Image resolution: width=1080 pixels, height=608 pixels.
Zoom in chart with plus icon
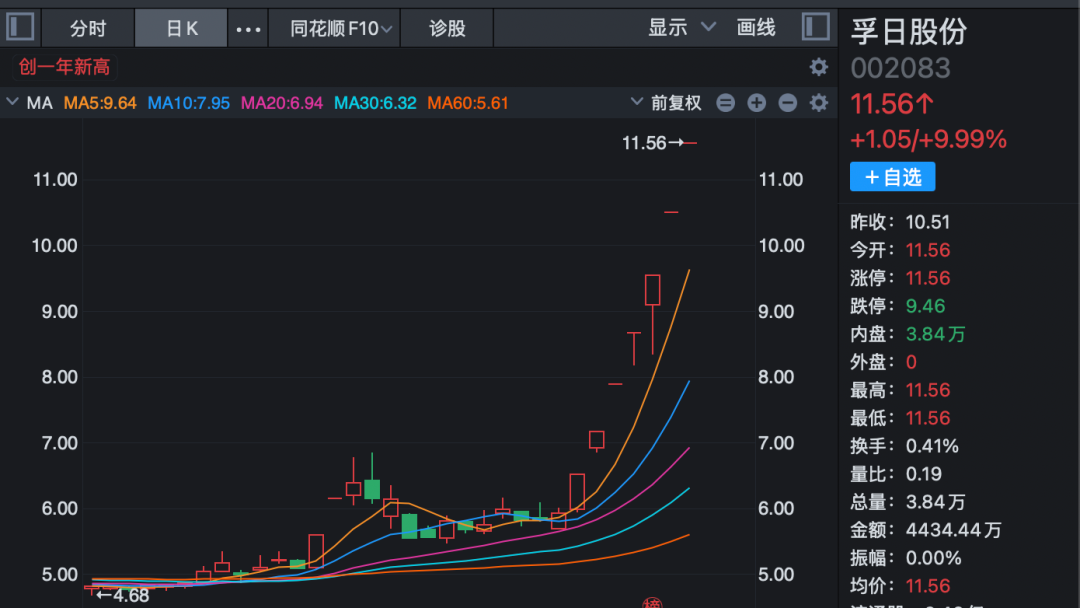point(757,102)
